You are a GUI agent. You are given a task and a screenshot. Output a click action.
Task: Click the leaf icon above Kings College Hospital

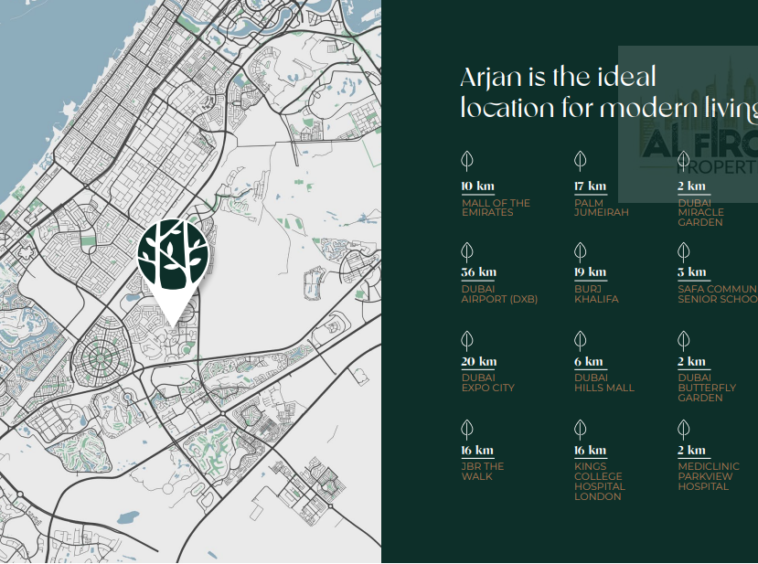580,429
